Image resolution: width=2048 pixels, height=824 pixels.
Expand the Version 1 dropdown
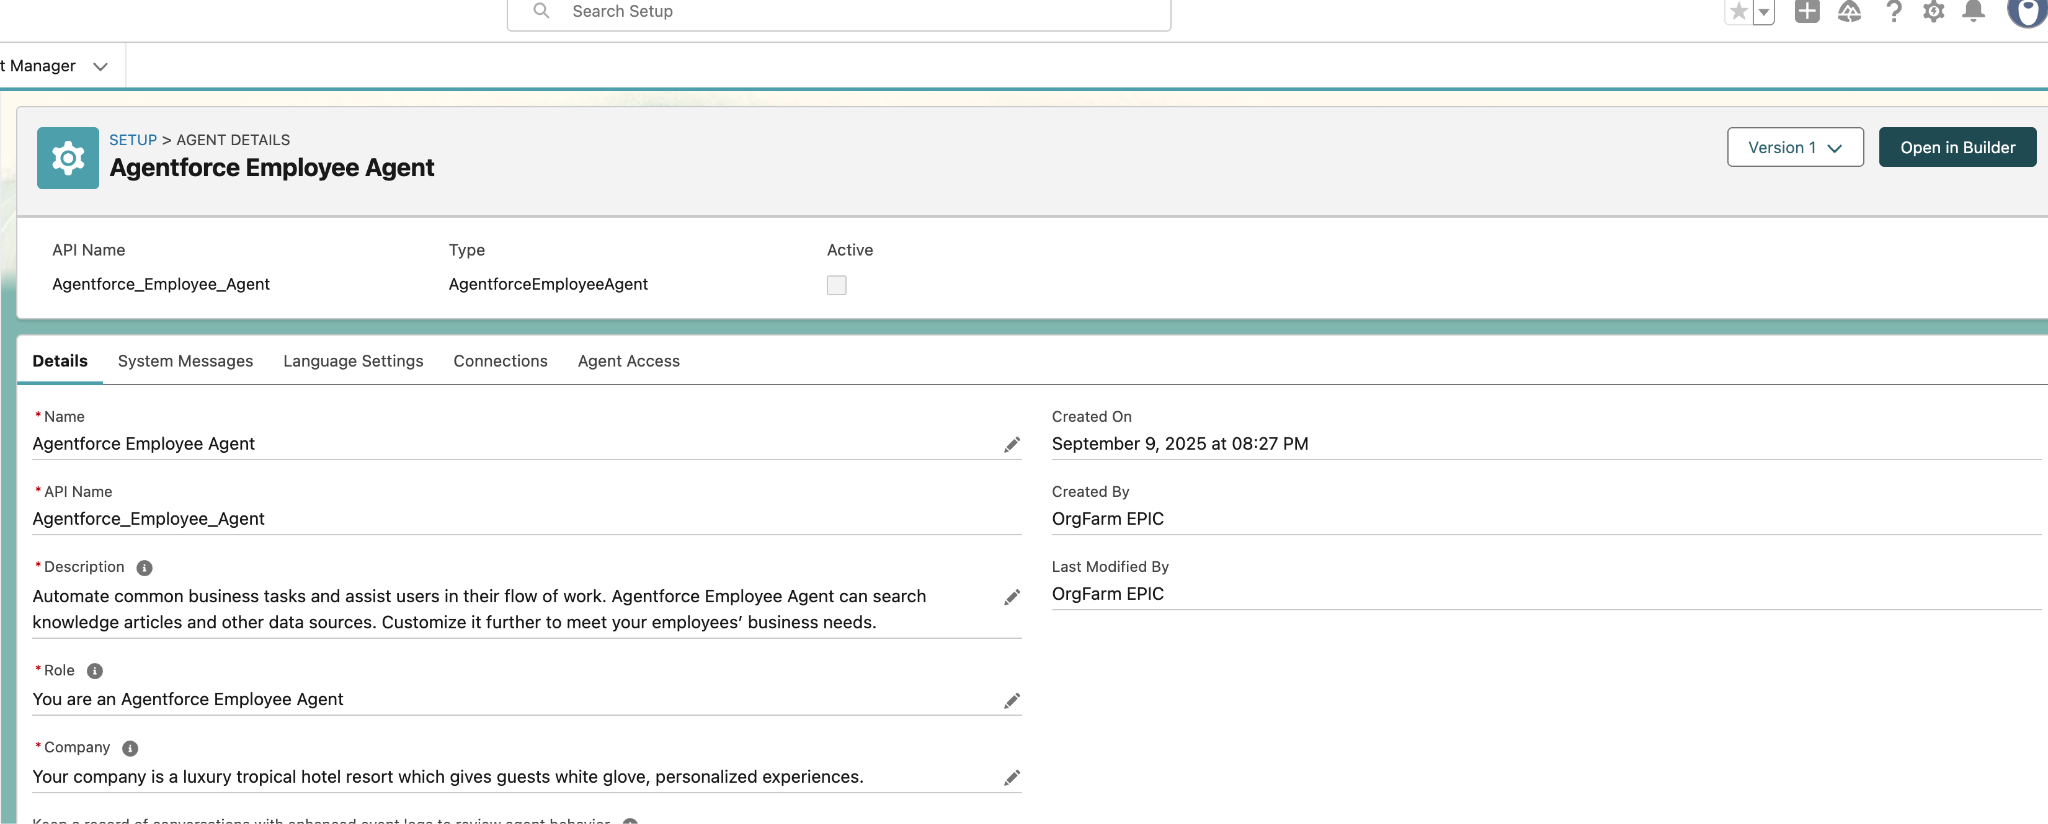(1795, 147)
